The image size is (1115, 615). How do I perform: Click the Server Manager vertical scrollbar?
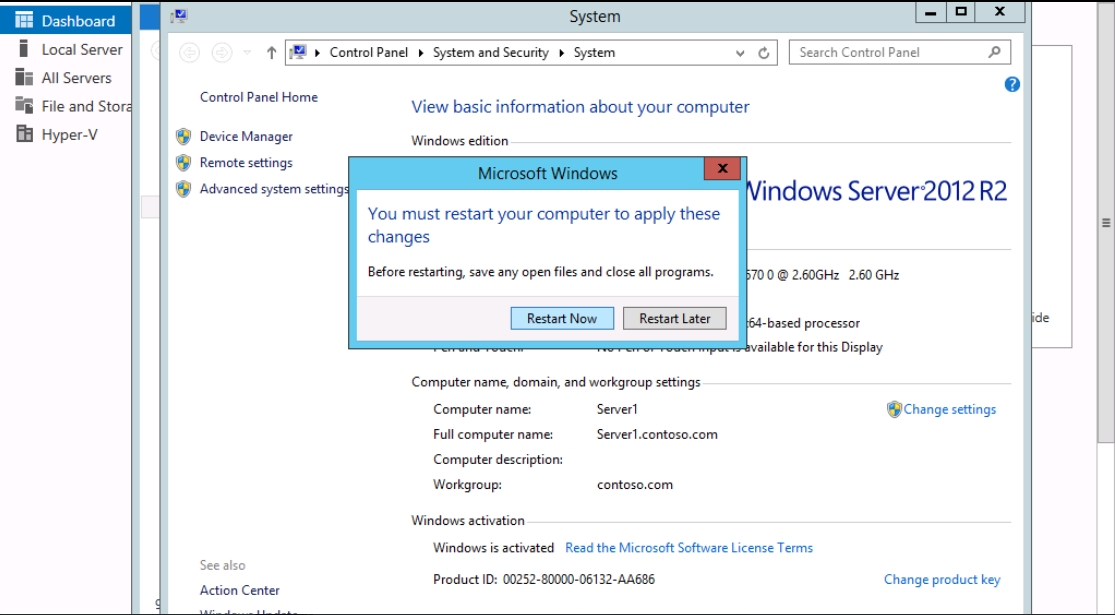click(1106, 223)
